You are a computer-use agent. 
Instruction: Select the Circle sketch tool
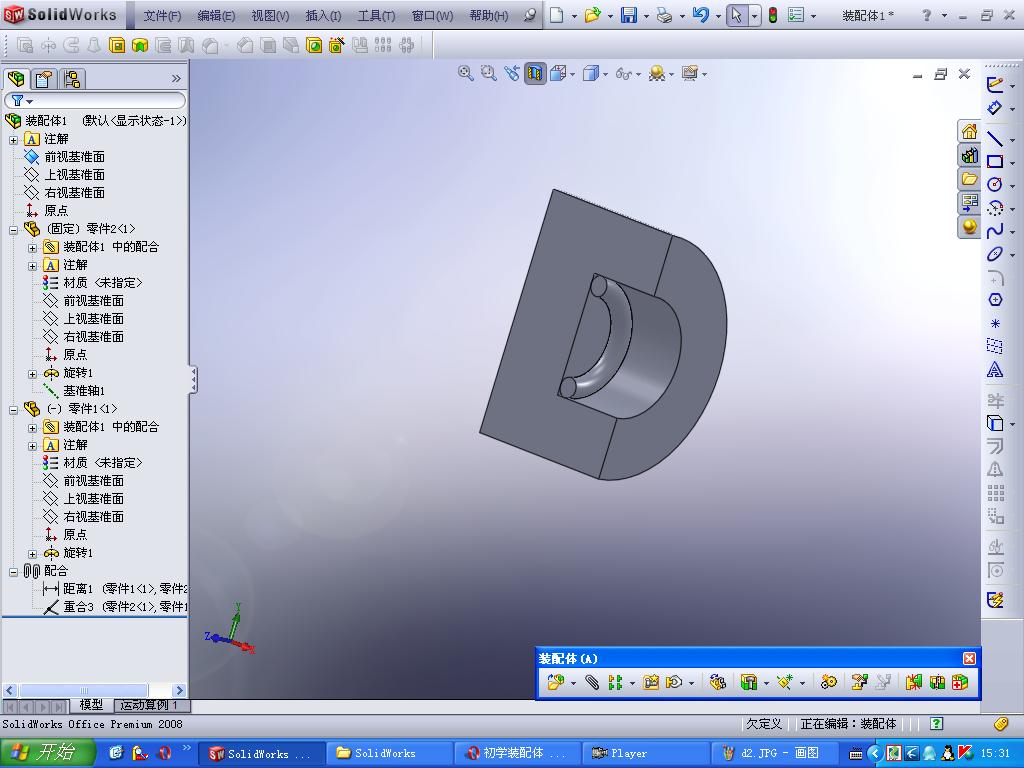pos(994,184)
